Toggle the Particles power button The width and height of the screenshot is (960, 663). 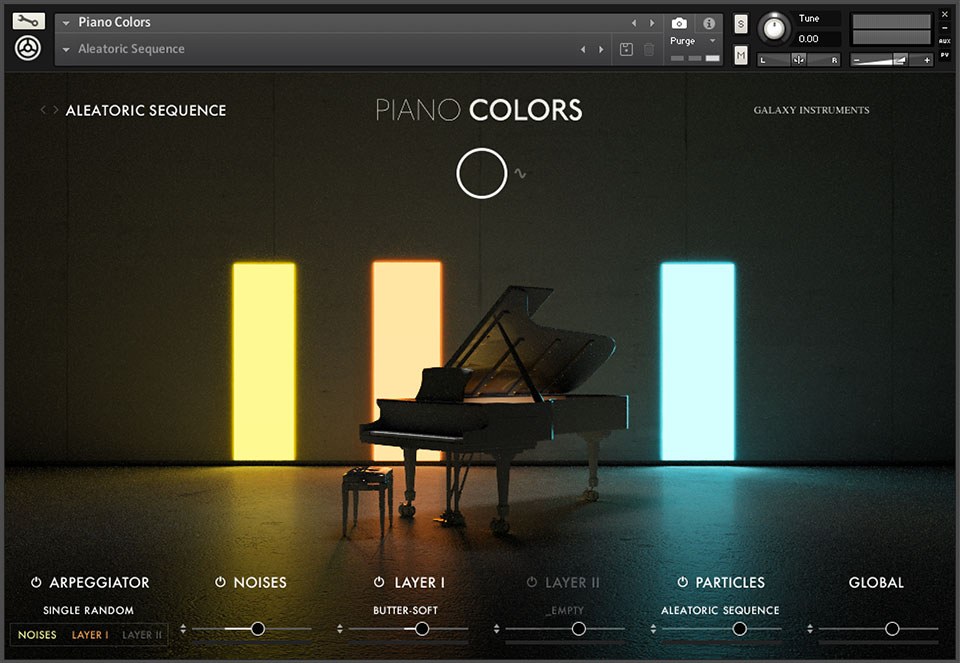click(x=683, y=582)
